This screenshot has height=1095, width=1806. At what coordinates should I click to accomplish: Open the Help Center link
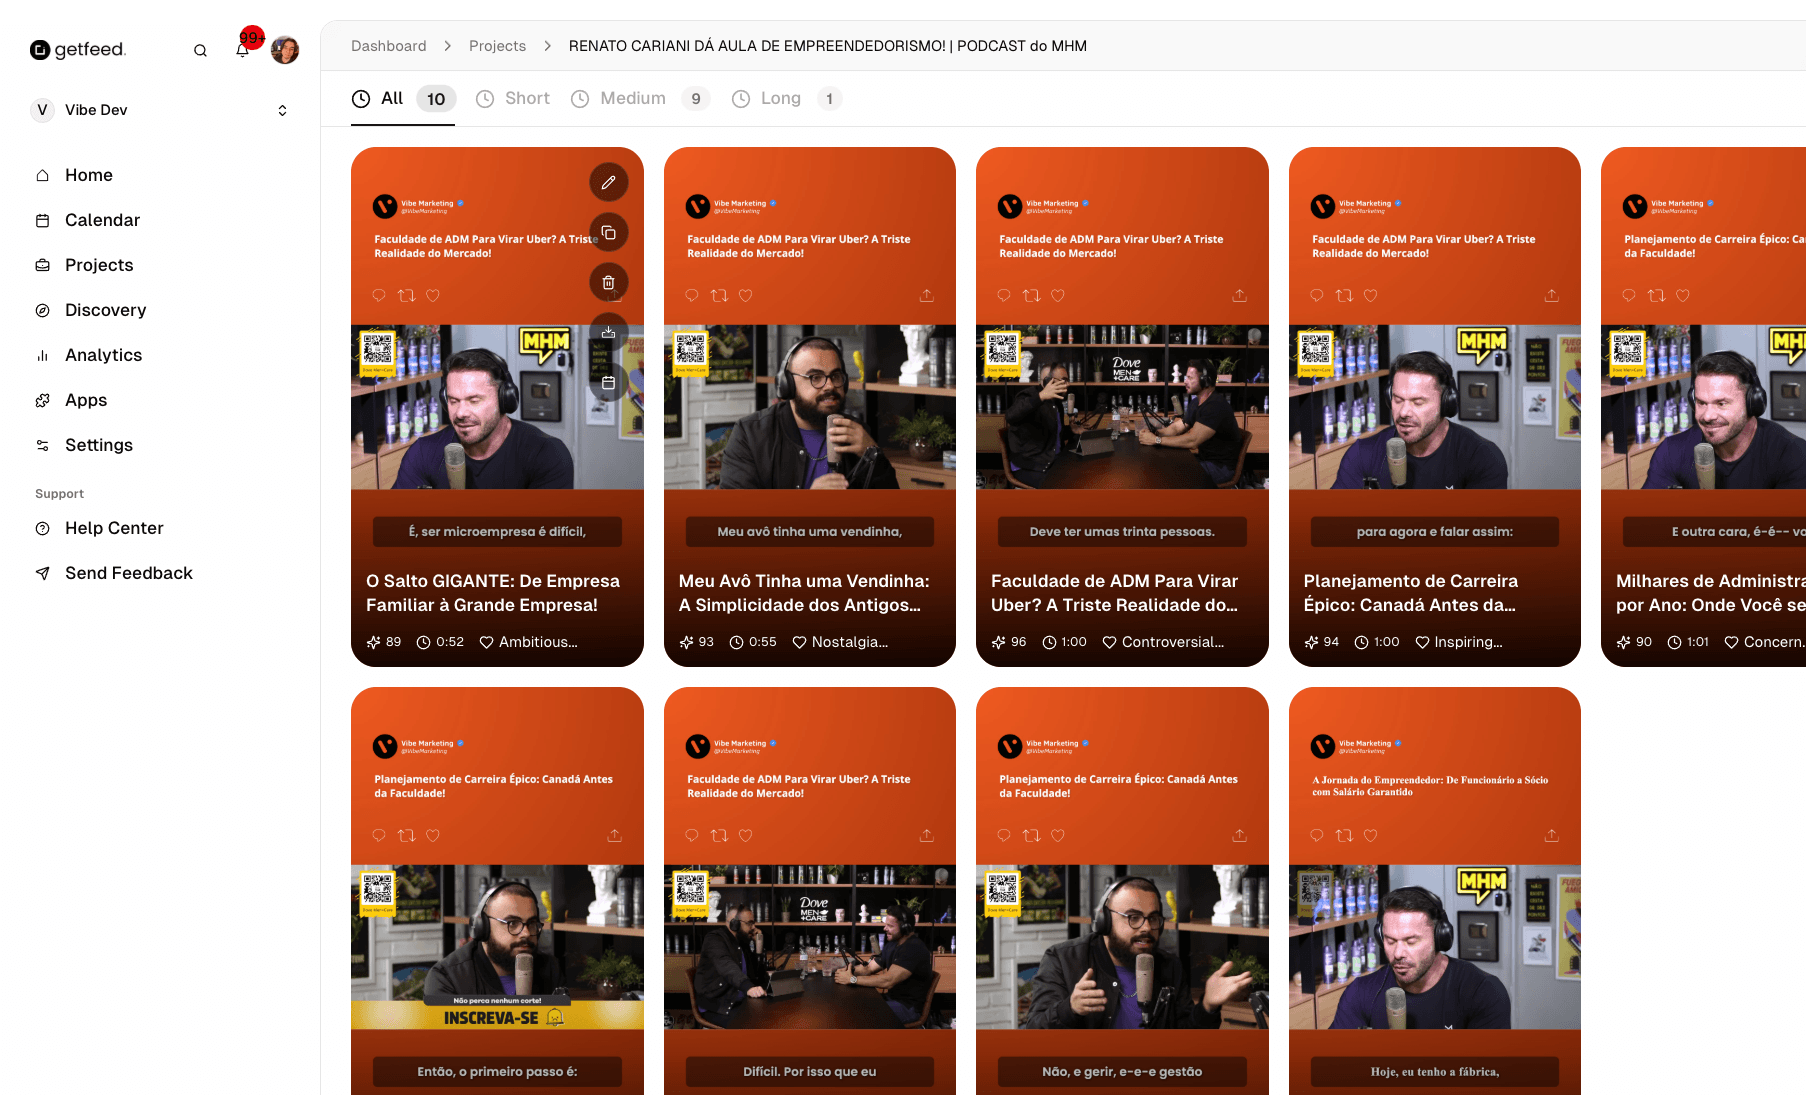113,528
